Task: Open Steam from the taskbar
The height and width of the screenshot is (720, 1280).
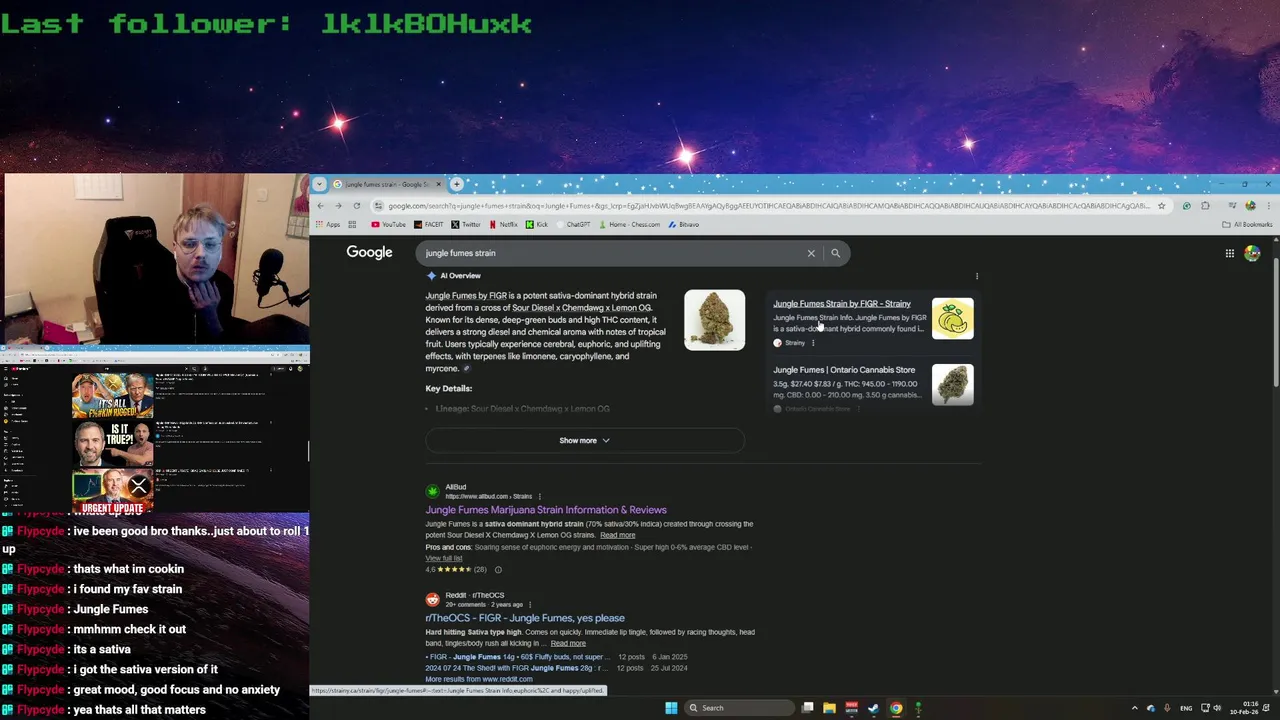Action: (x=873, y=708)
